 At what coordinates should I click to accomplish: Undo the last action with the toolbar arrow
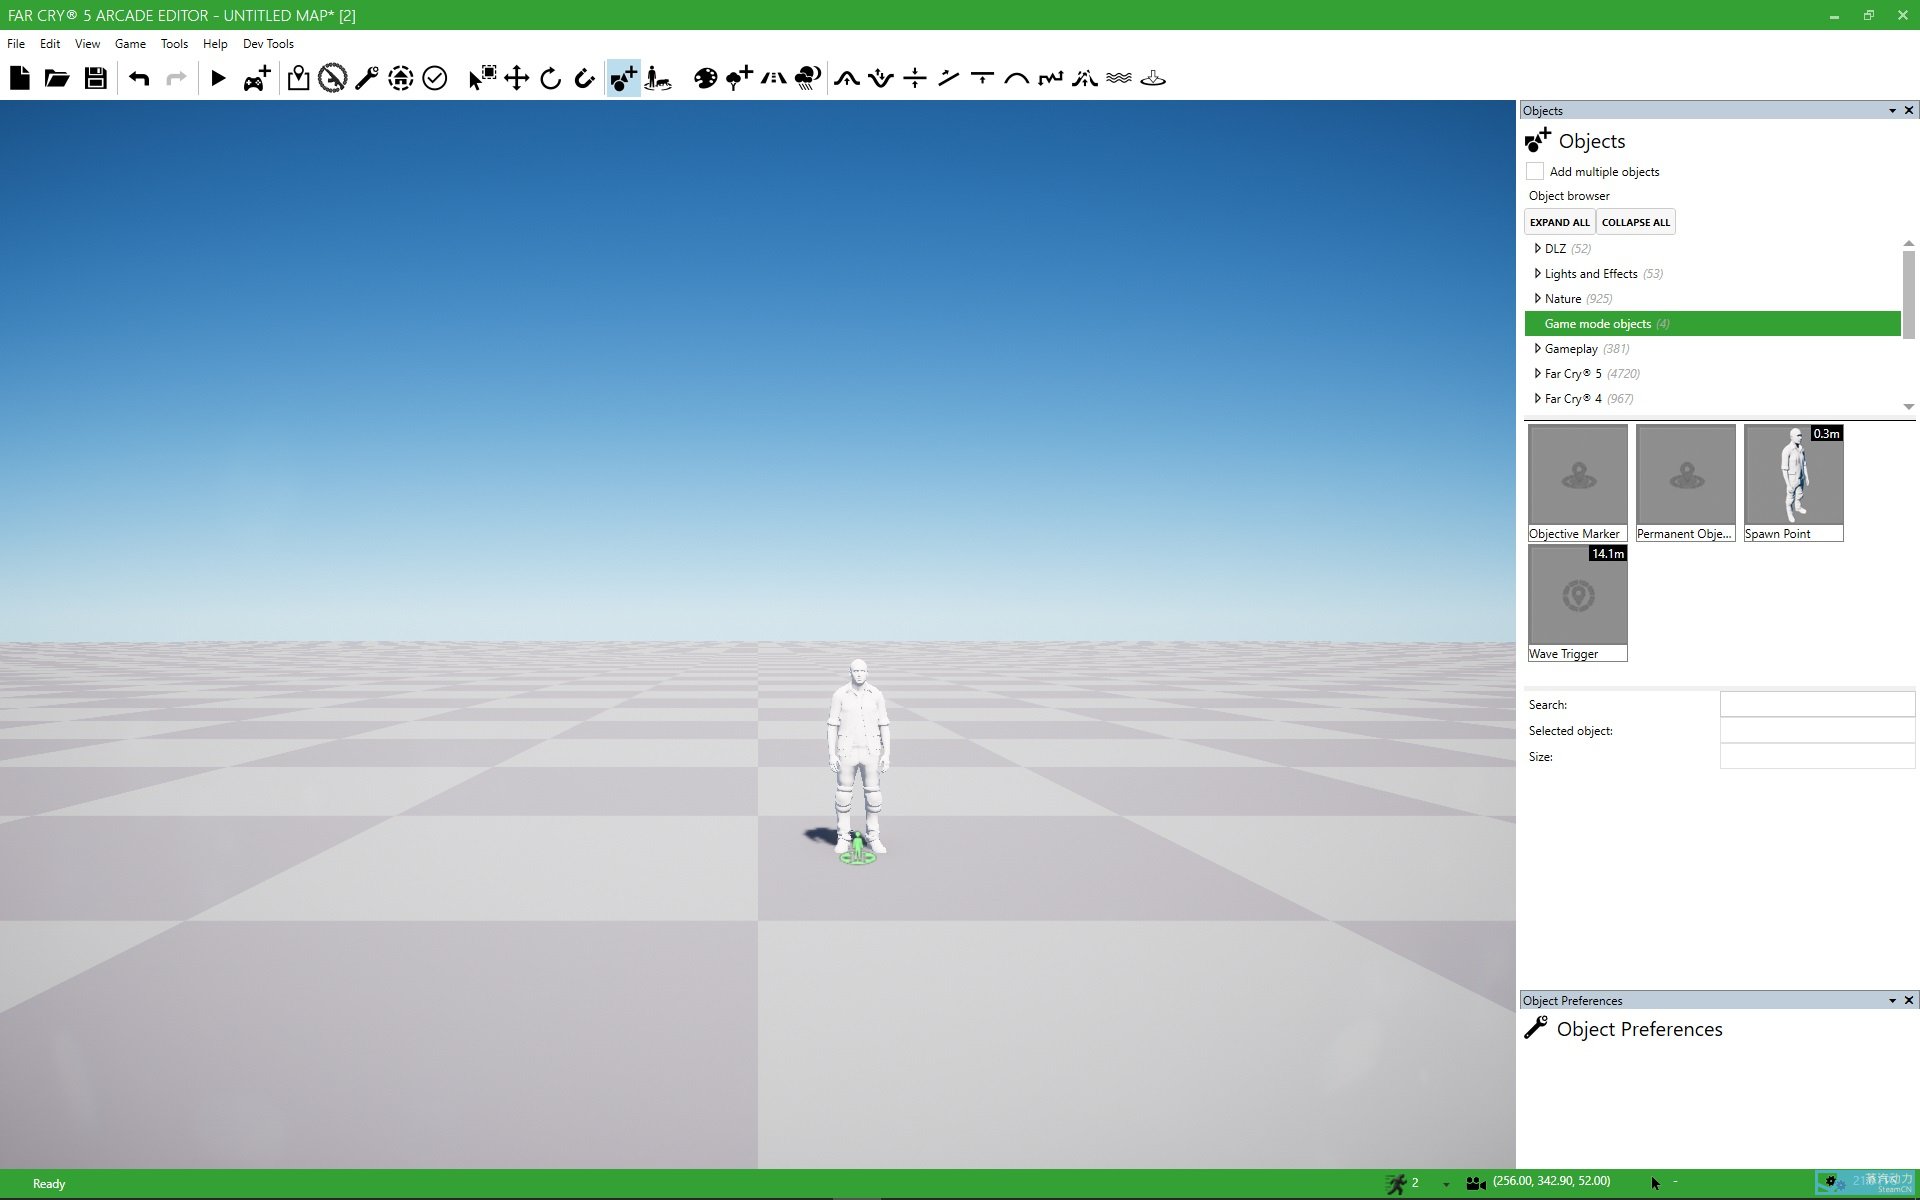139,78
